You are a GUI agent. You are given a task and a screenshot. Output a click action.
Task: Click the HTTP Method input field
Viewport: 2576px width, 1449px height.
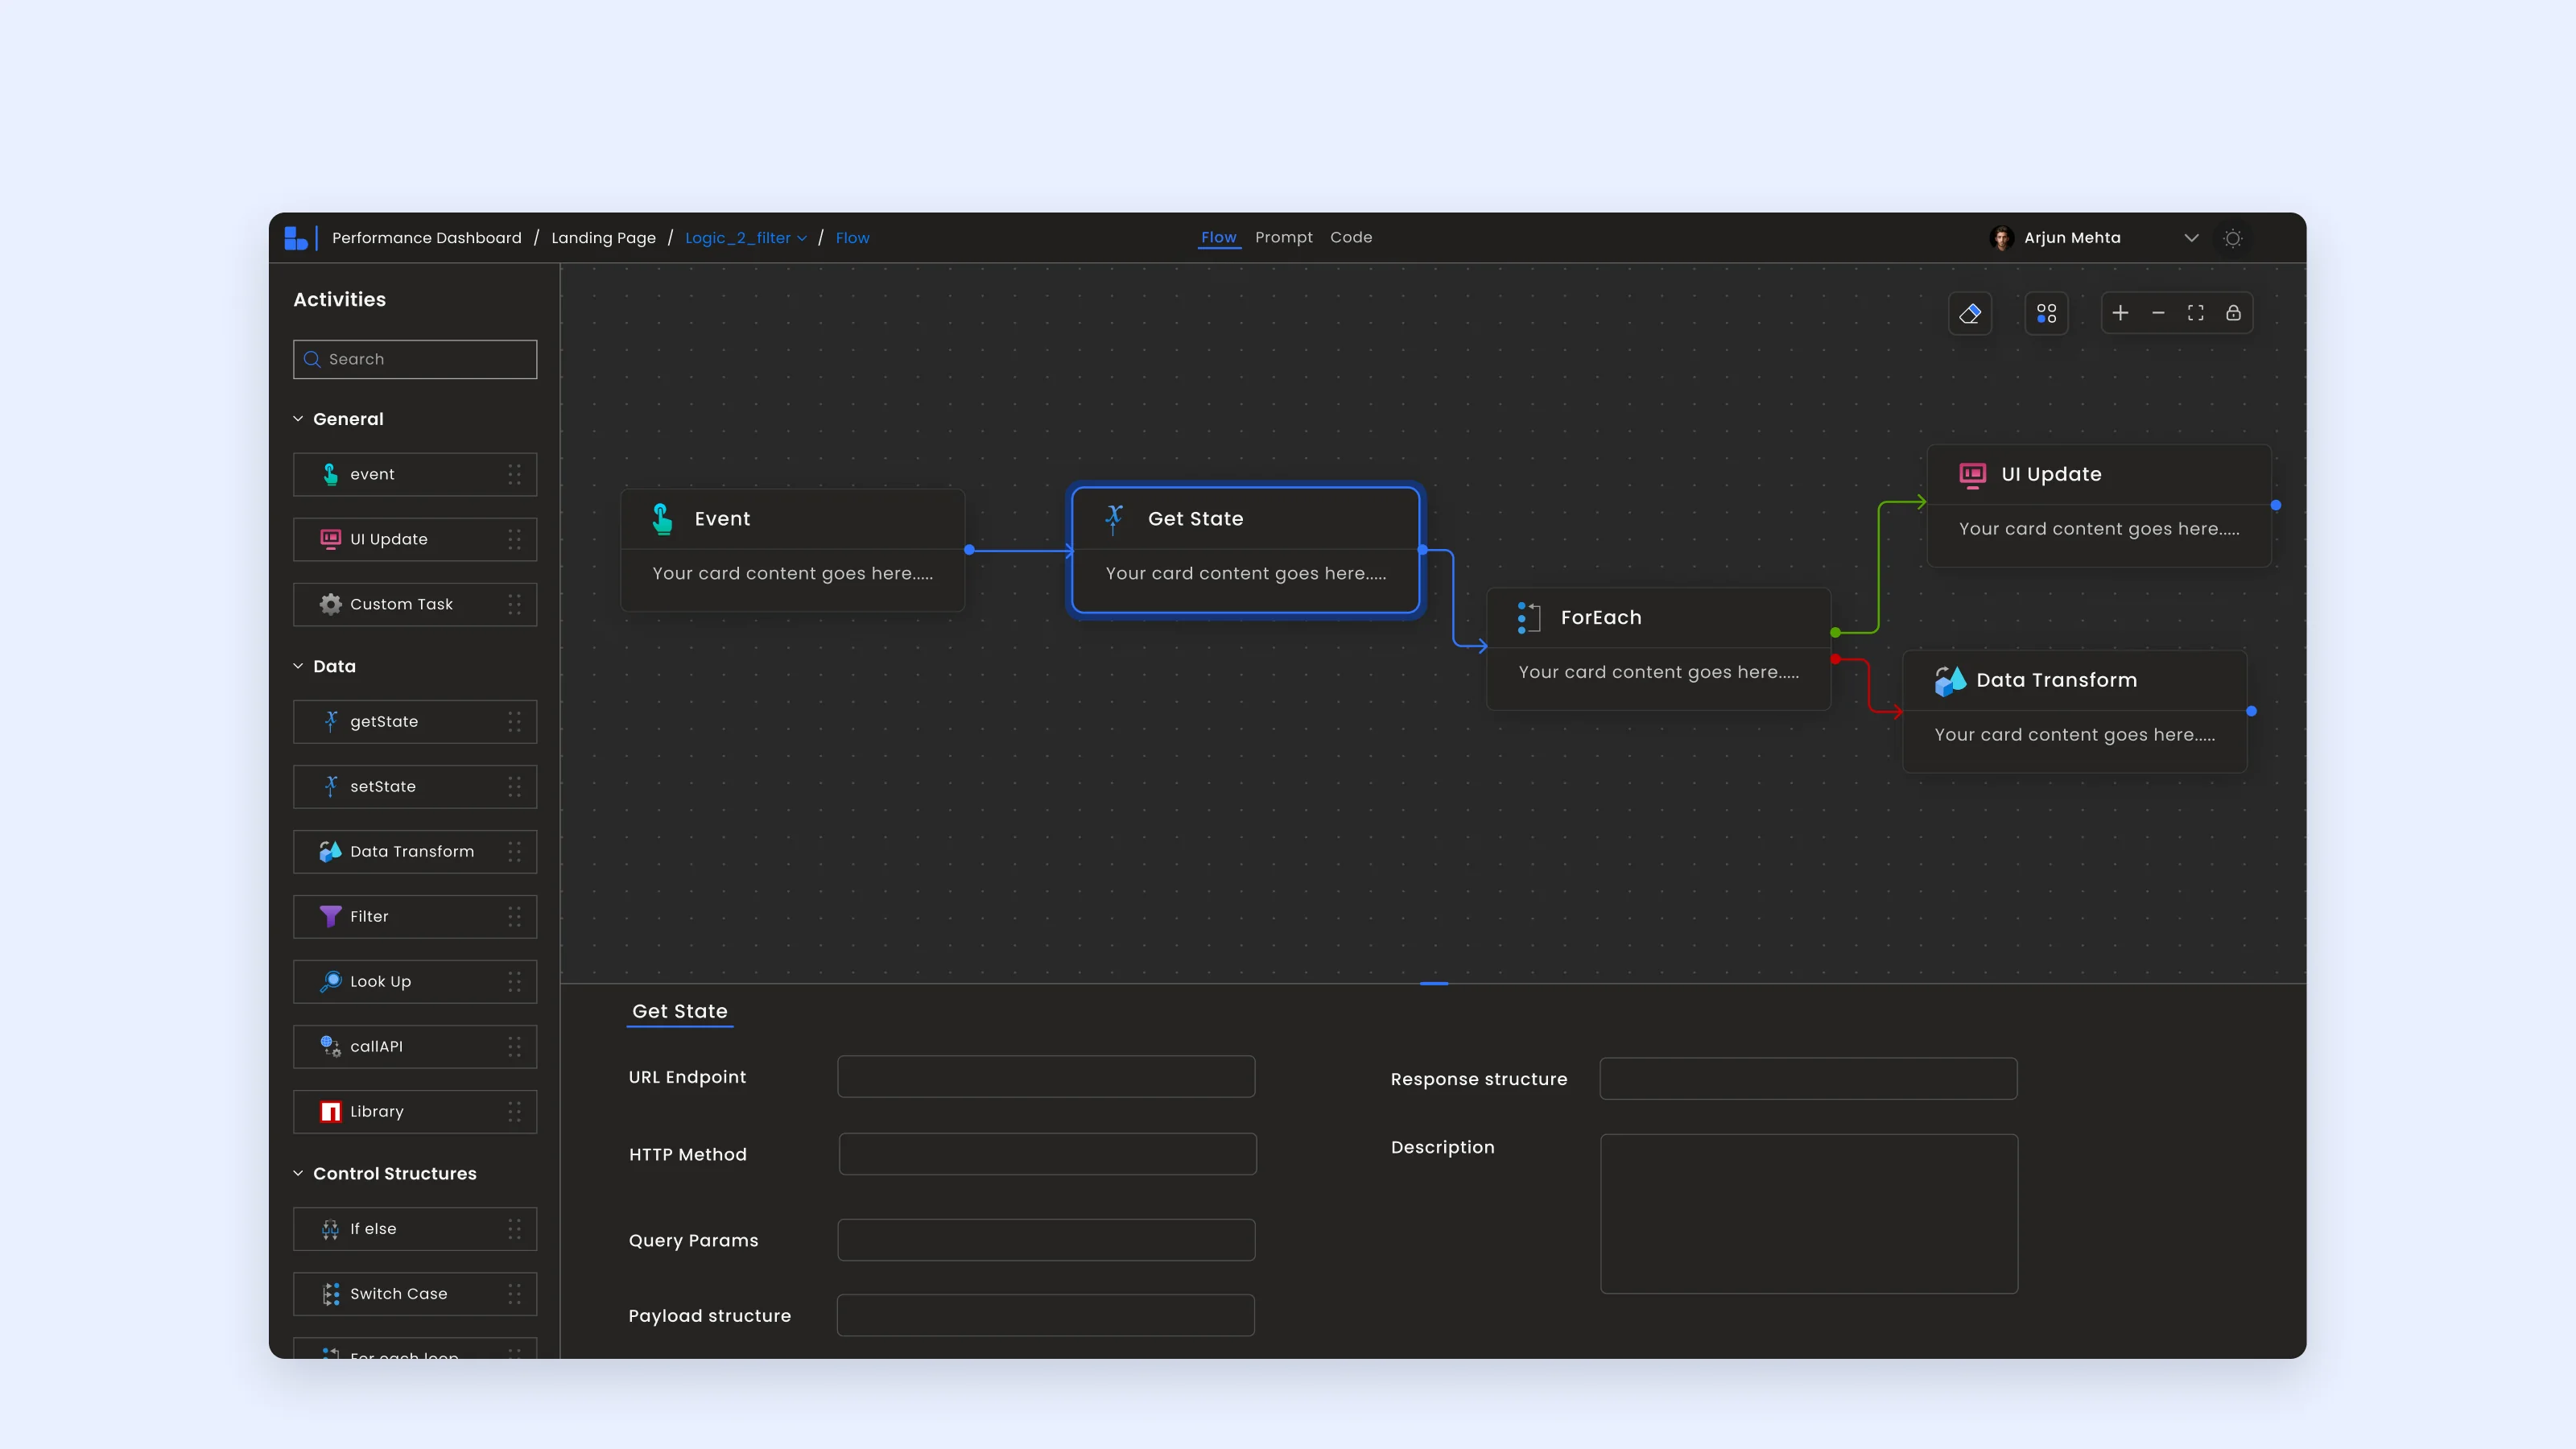pos(1047,1154)
